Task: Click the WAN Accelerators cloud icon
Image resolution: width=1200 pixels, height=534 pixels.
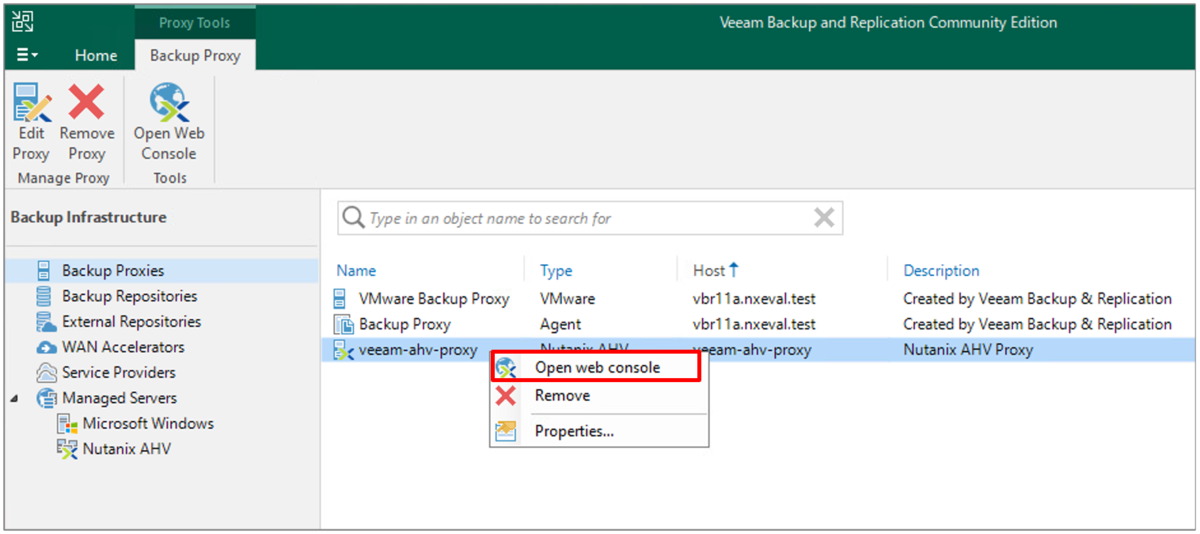Action: coord(46,347)
